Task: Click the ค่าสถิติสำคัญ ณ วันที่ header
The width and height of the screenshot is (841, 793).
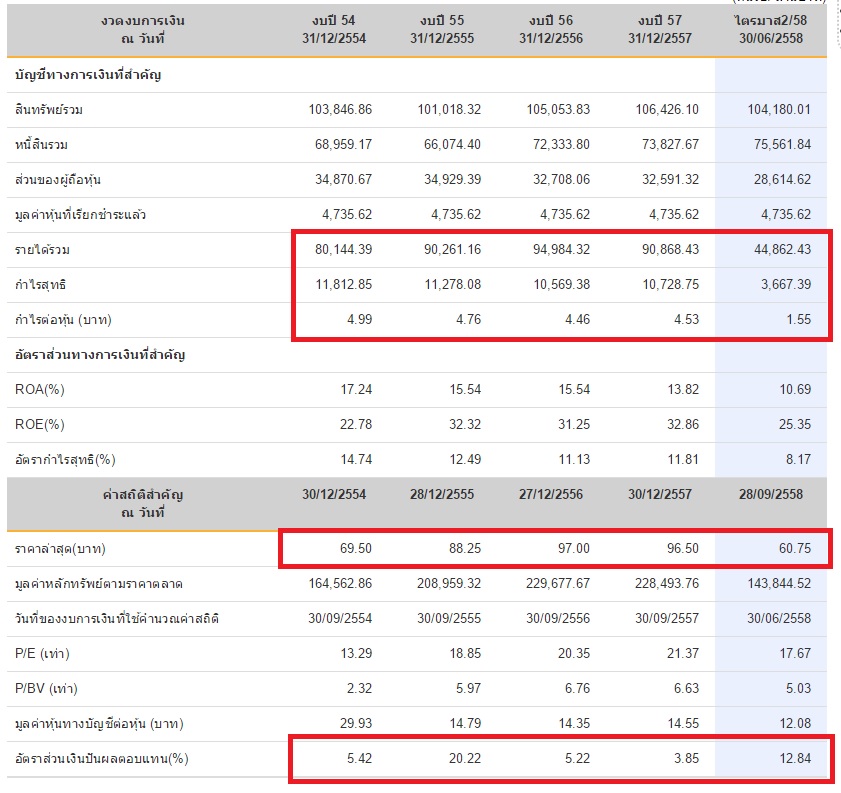Action: point(143,503)
